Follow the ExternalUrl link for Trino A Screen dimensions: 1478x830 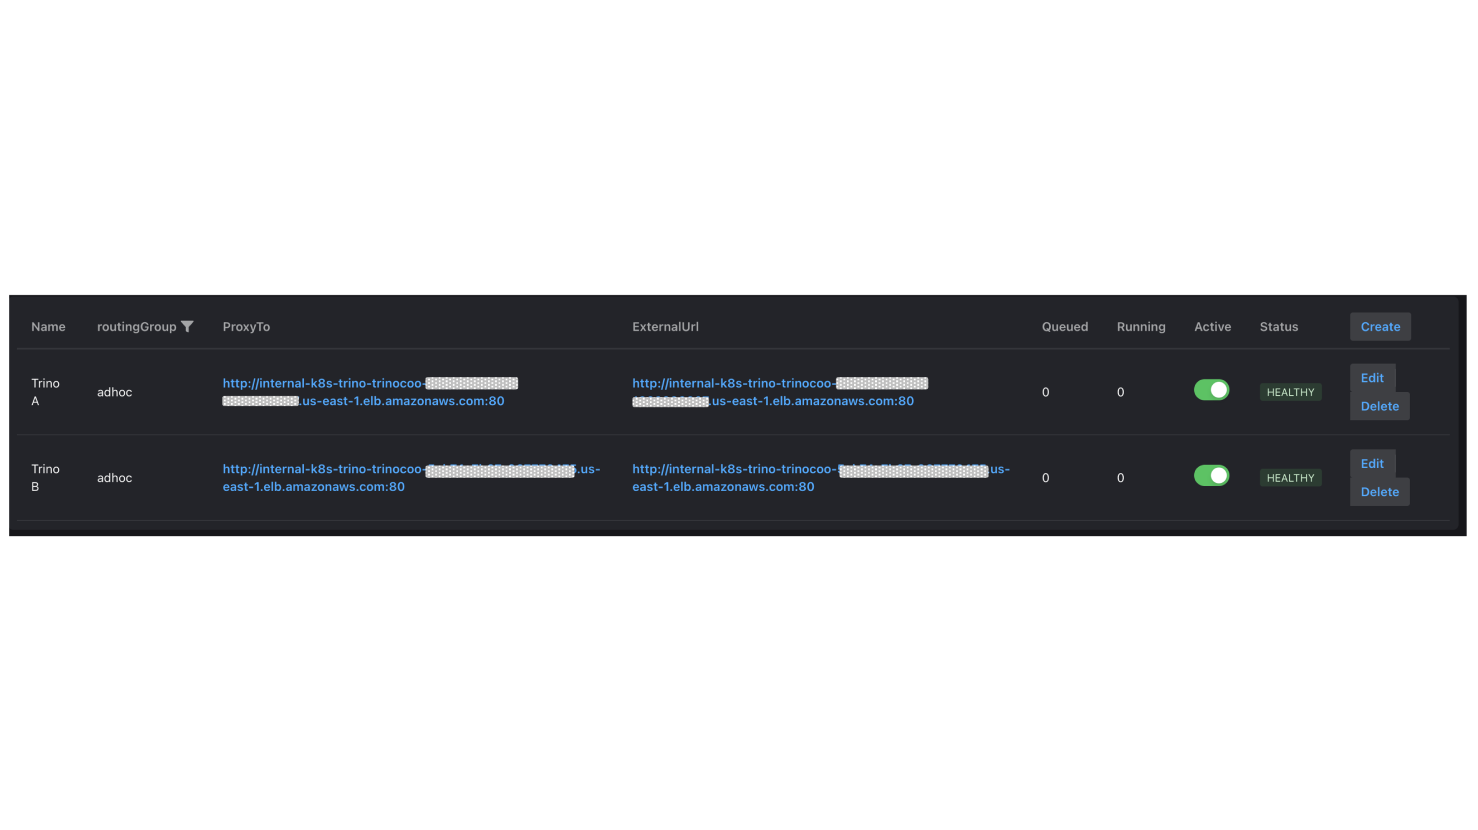[x=732, y=384]
